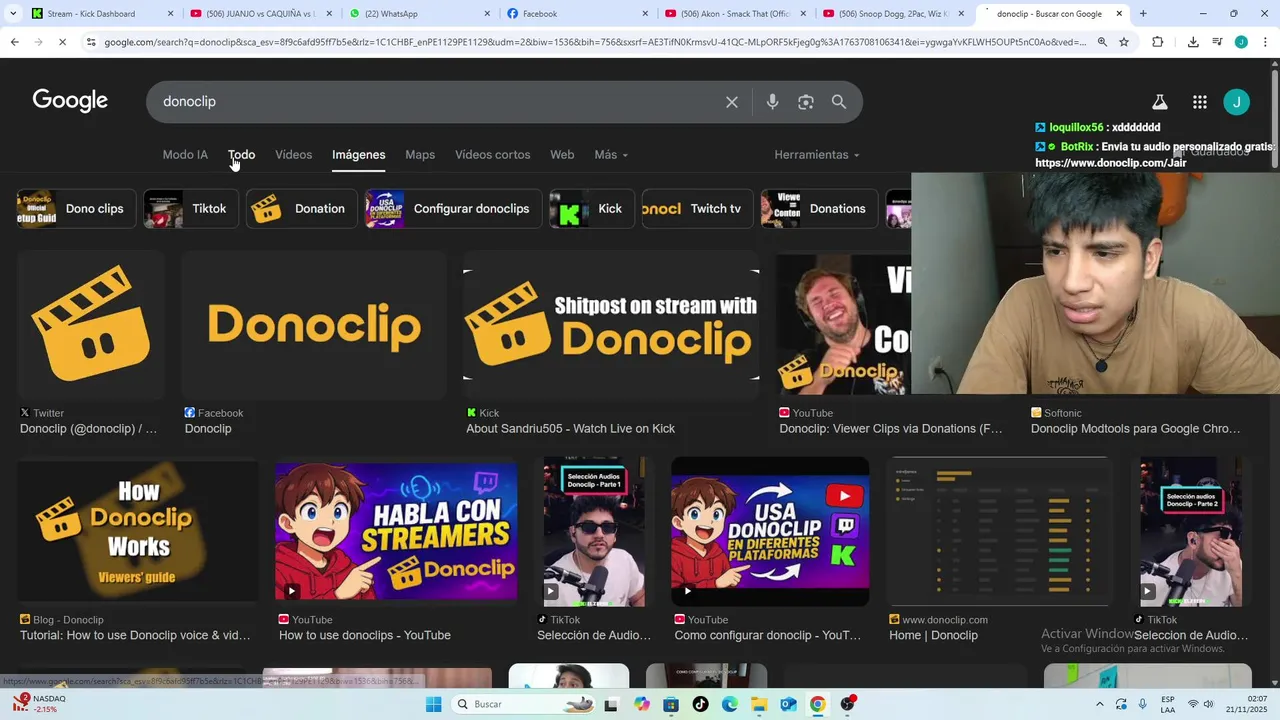The width and height of the screenshot is (1280, 720).
Task: Select the Configurar donoclips chip
Action: pos(453,209)
